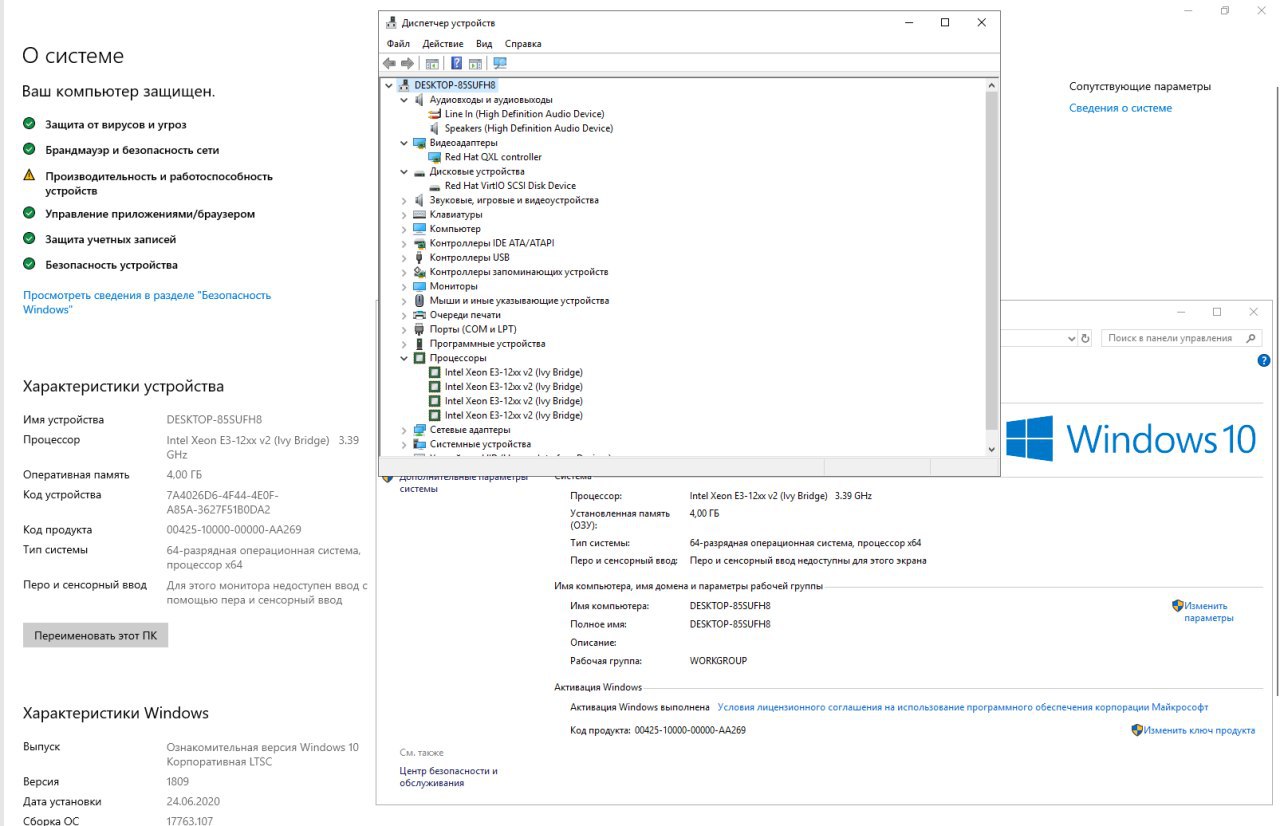Open Просмотреть сведения в разделе Безопасность Windows link

(147, 302)
